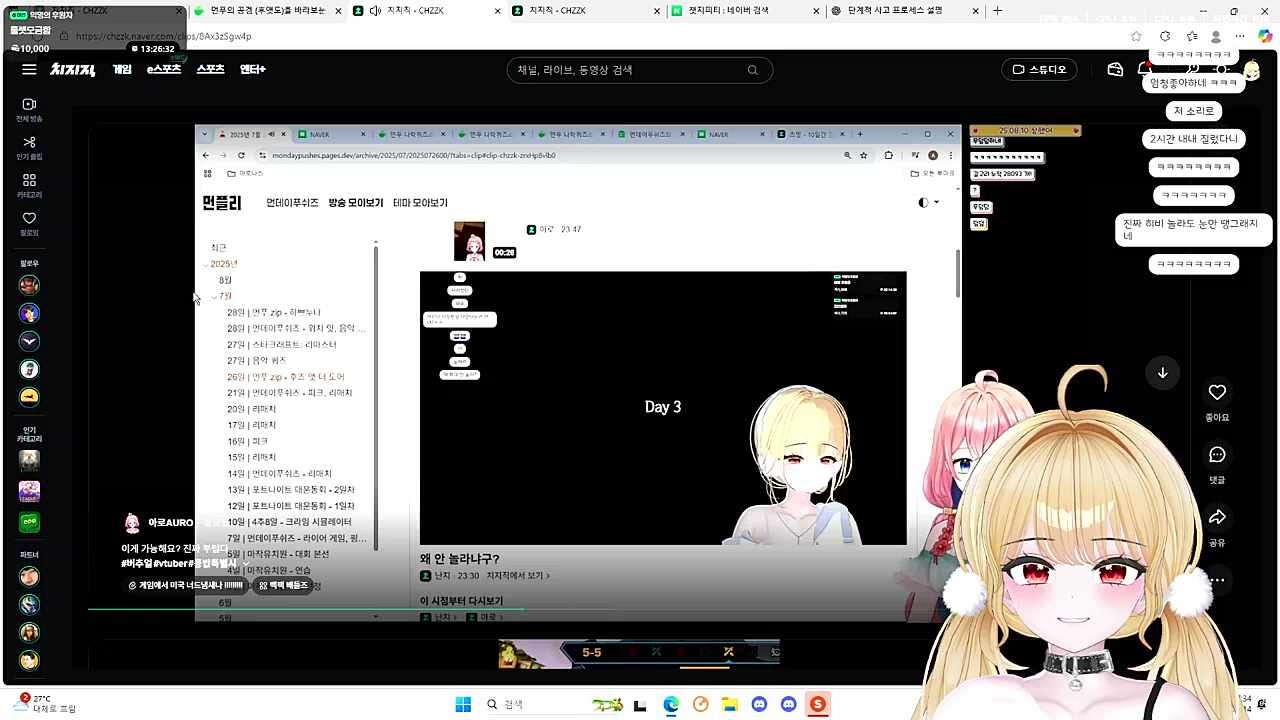Go to next clip with the down arrow
1280x720 pixels.
(x=1162, y=373)
